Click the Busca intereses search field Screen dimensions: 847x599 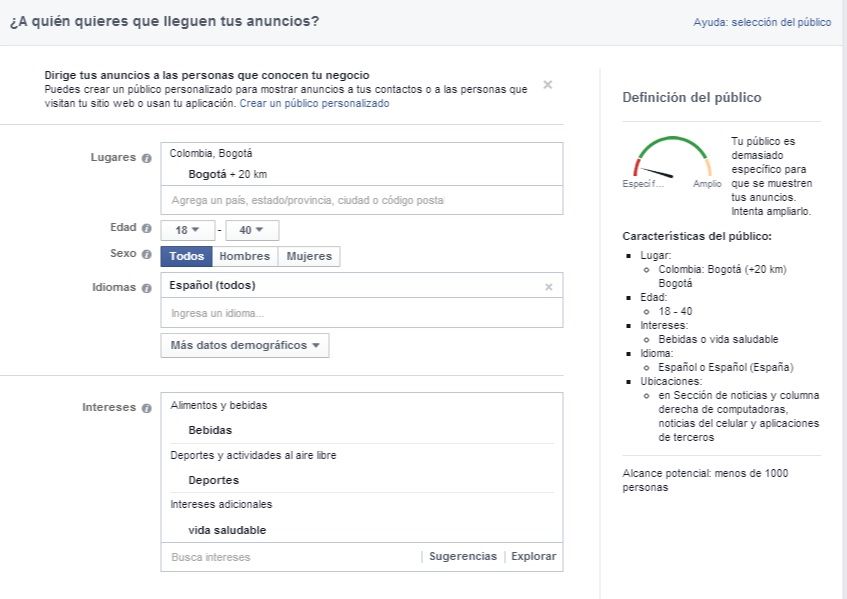[290, 556]
